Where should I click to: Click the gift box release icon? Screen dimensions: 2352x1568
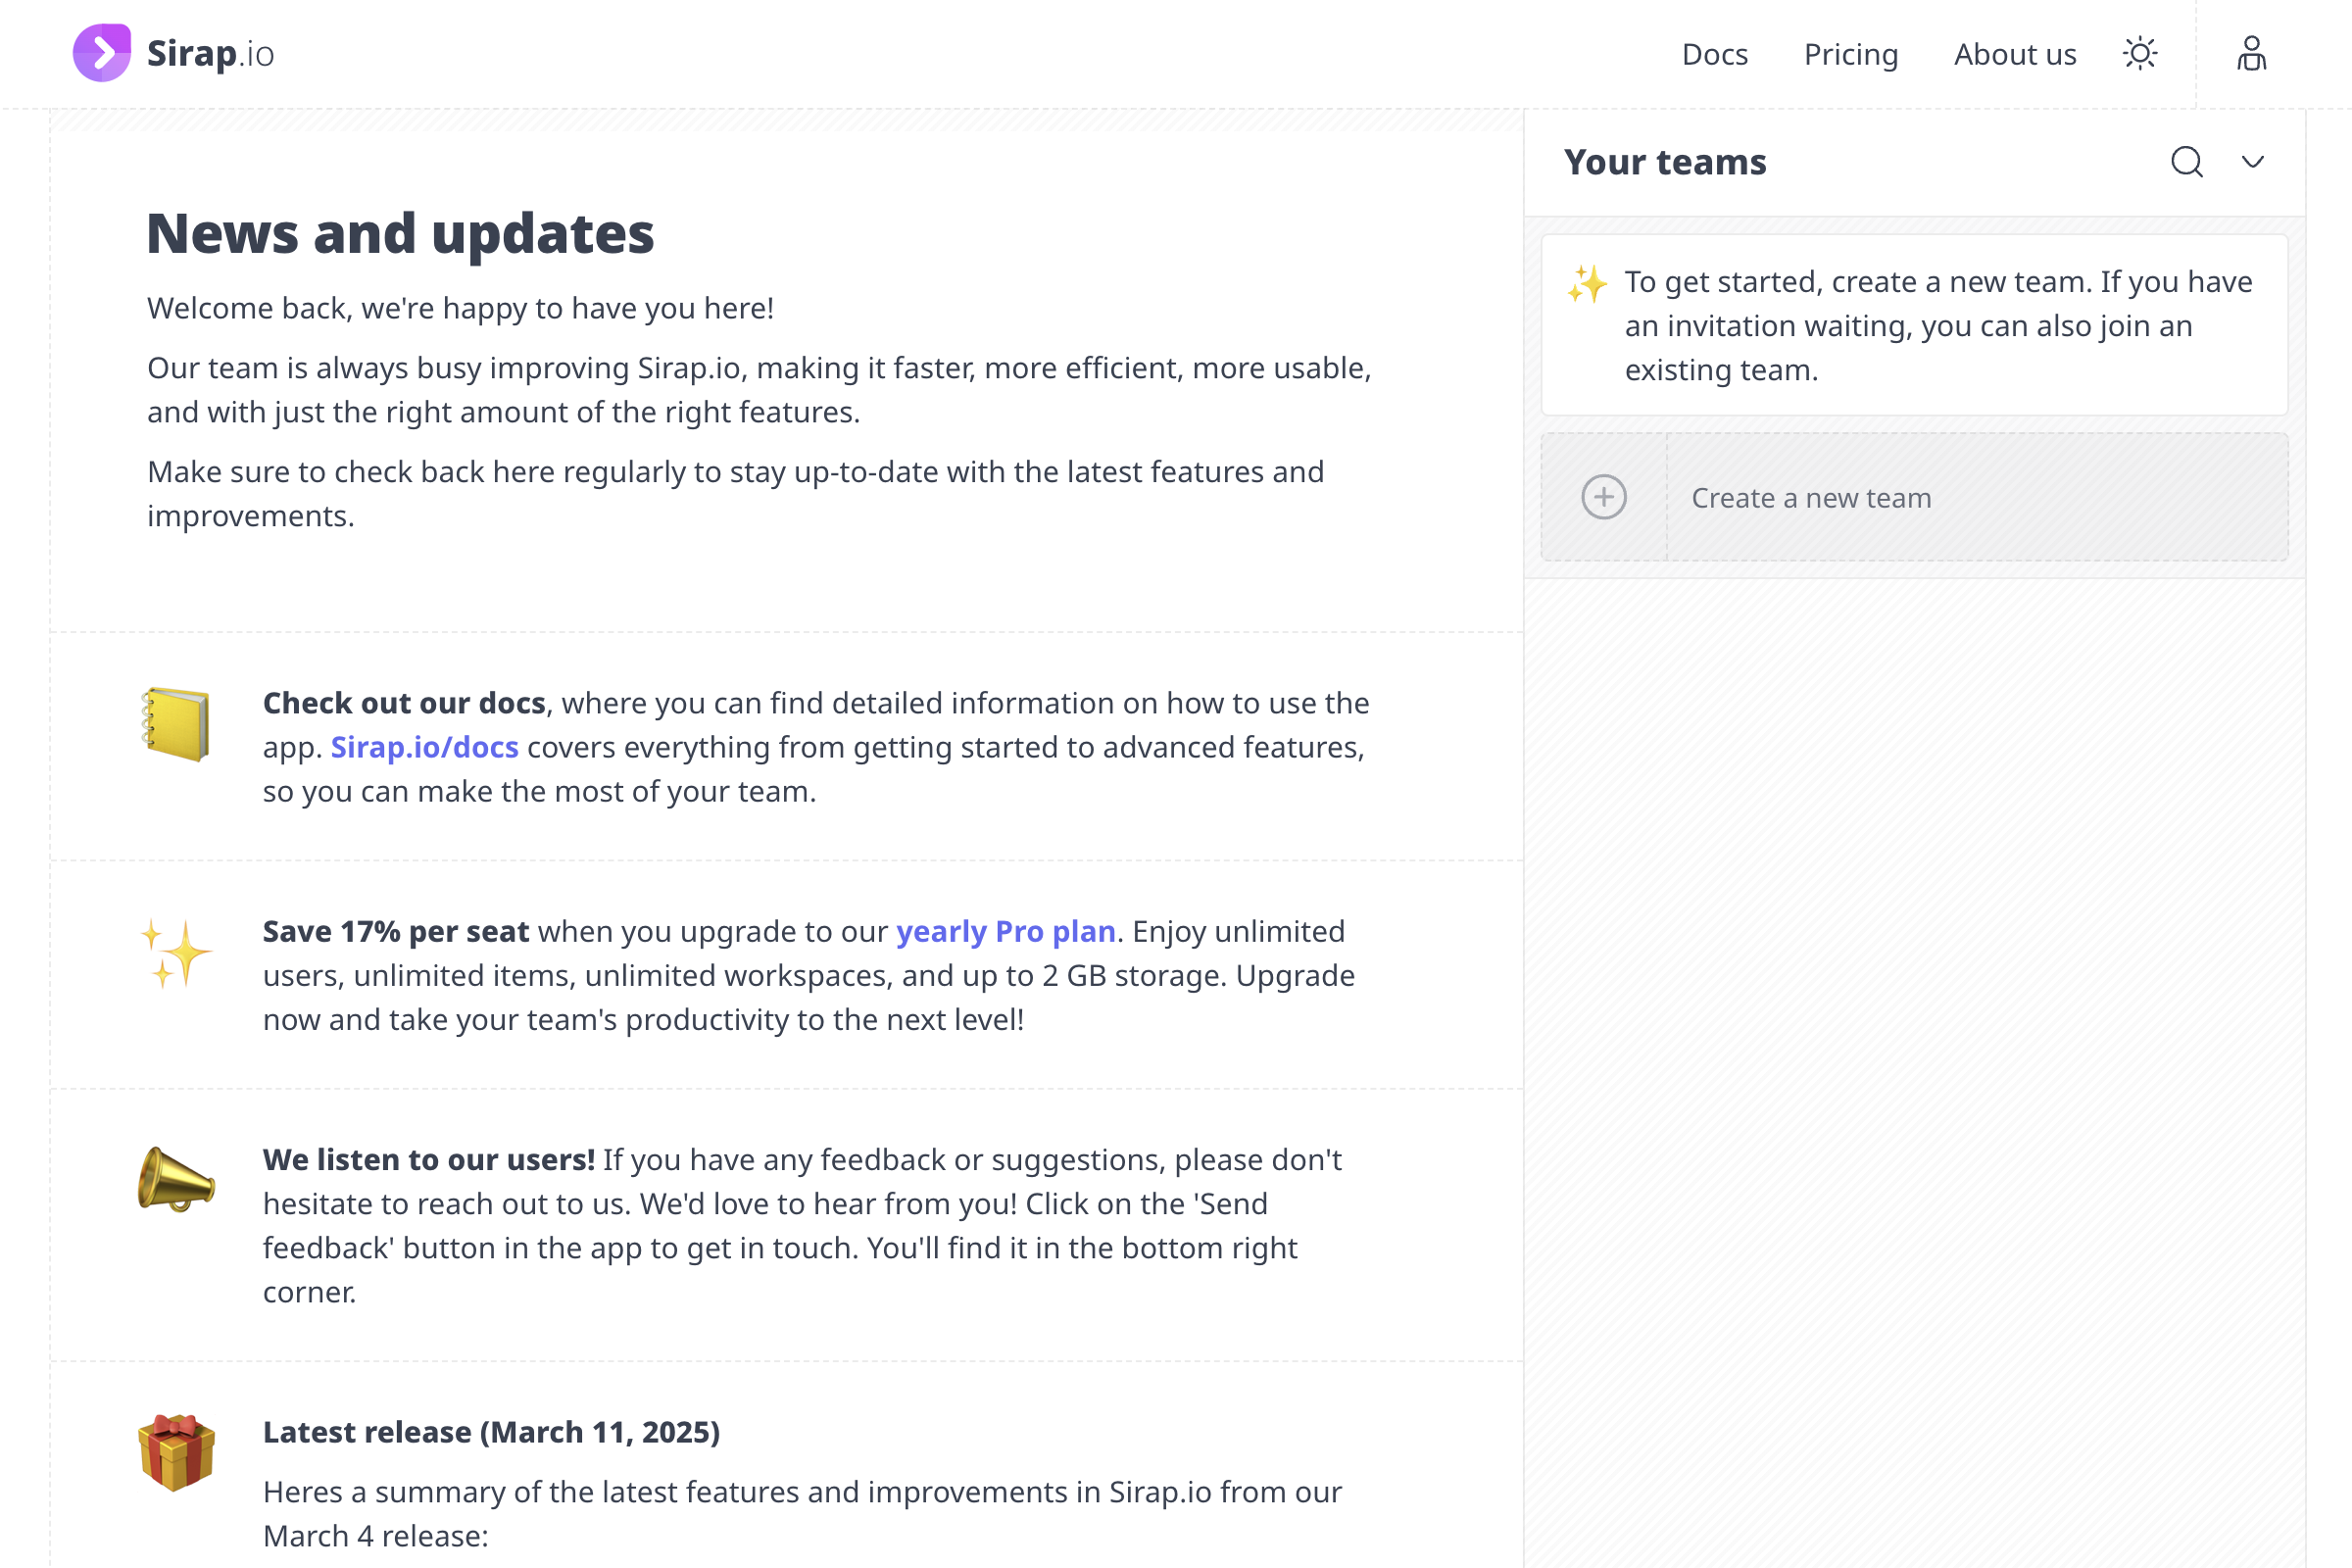[176, 1452]
